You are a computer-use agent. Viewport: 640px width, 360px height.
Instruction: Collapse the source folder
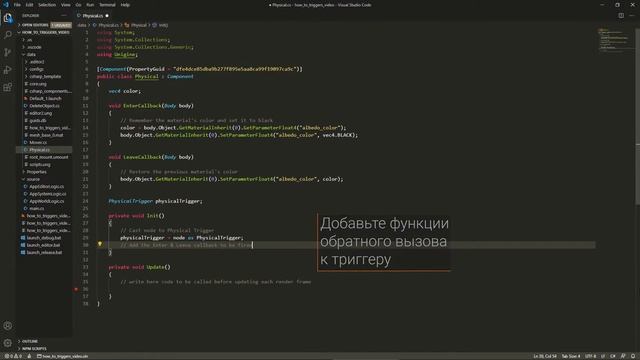coord(33,179)
